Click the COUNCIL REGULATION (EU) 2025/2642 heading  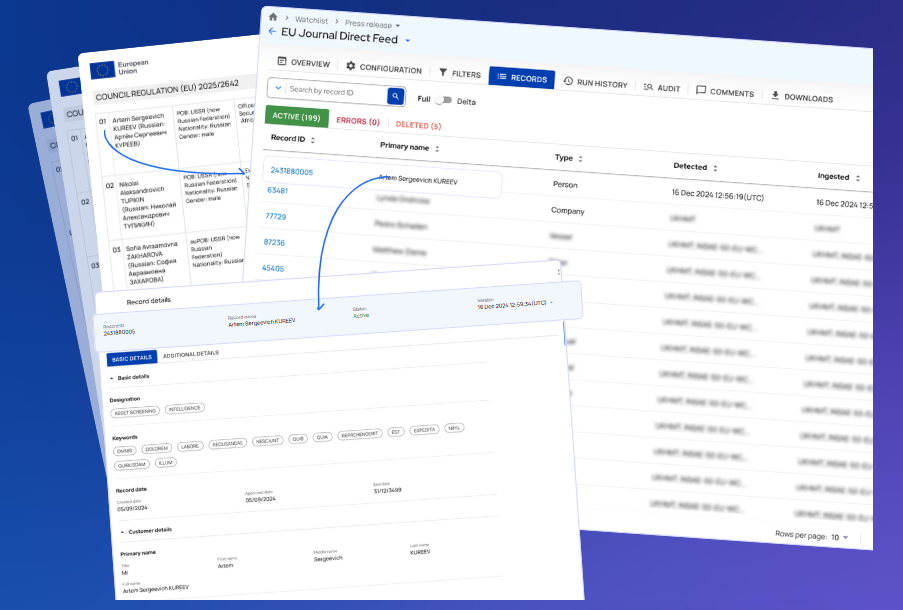[x=167, y=89]
